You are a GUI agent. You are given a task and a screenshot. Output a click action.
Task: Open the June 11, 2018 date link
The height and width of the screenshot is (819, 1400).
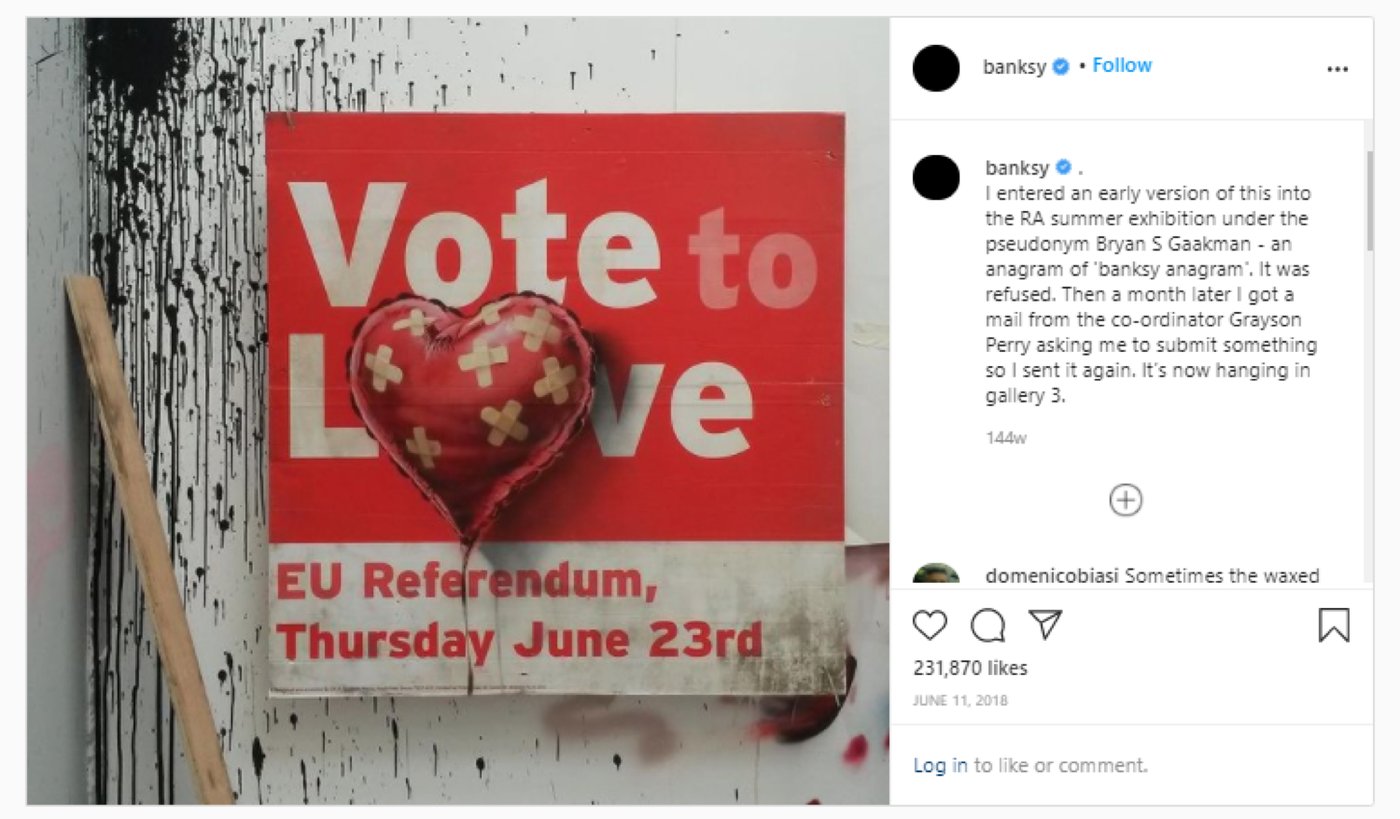tap(960, 700)
